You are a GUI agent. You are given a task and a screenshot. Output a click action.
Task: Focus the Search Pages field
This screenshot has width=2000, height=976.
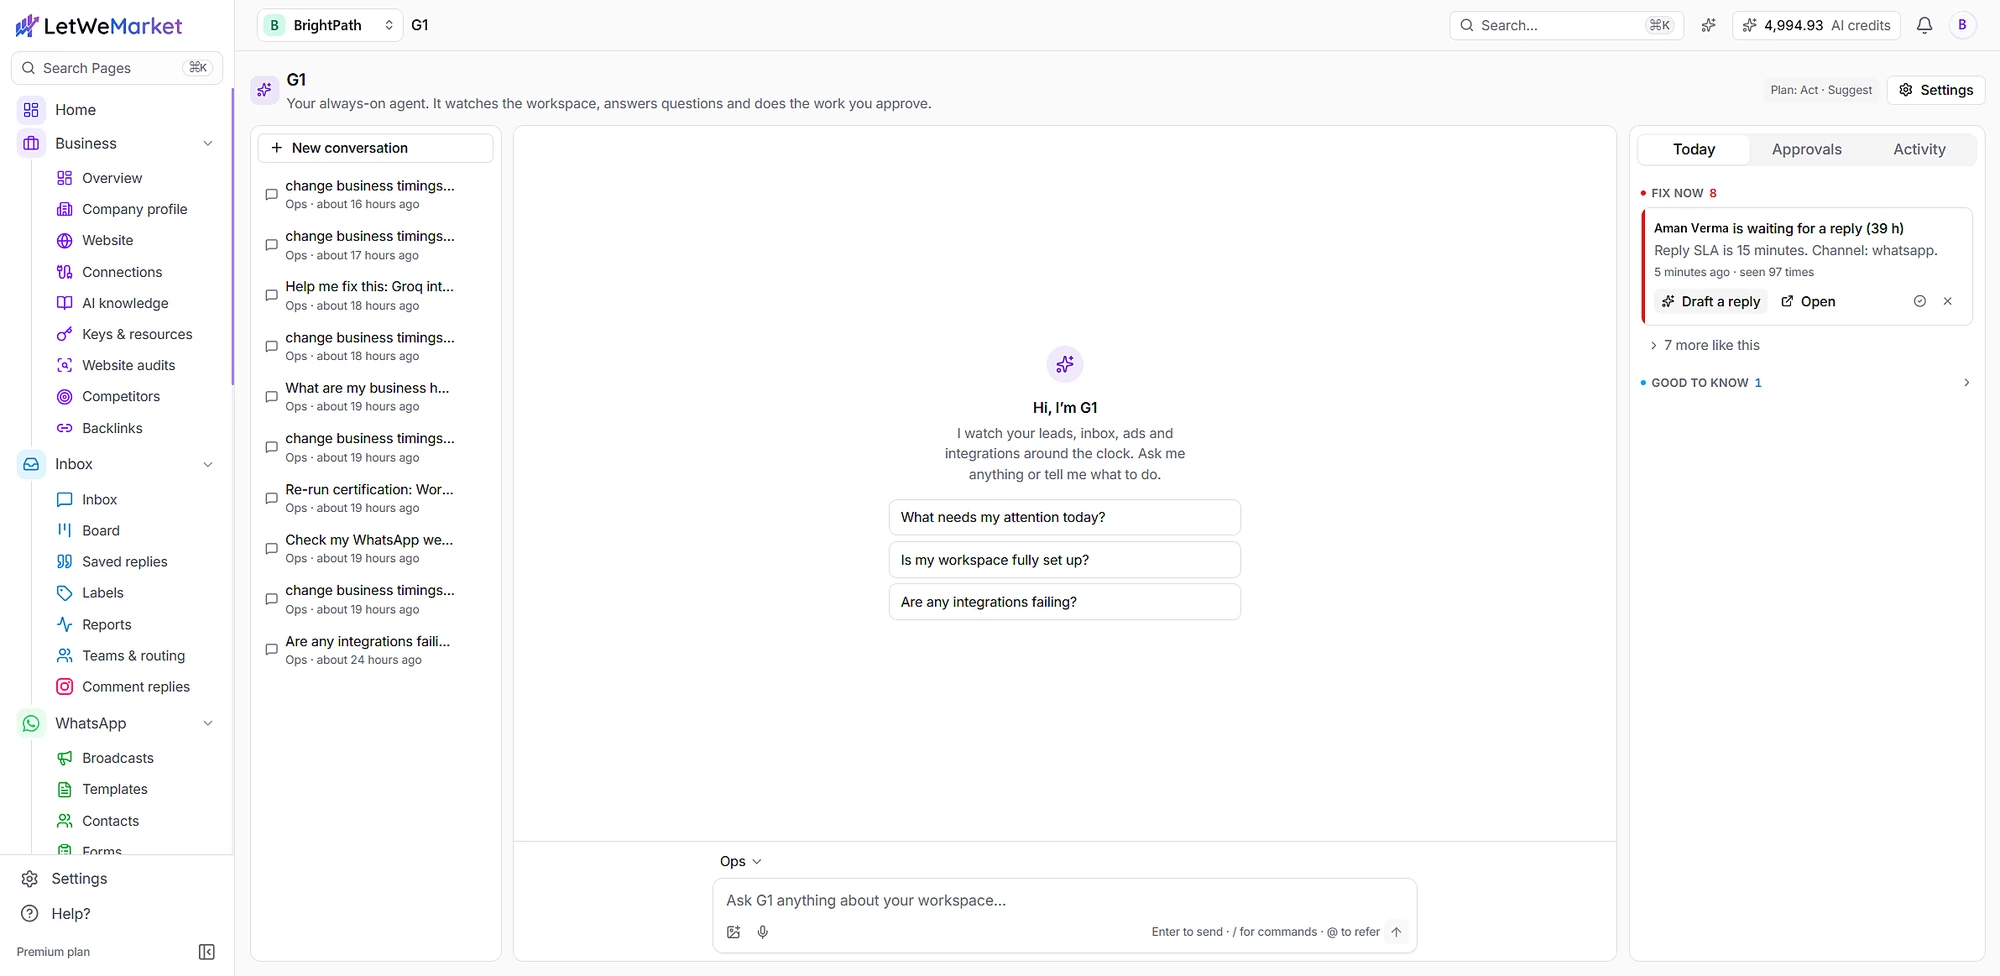click(x=116, y=68)
